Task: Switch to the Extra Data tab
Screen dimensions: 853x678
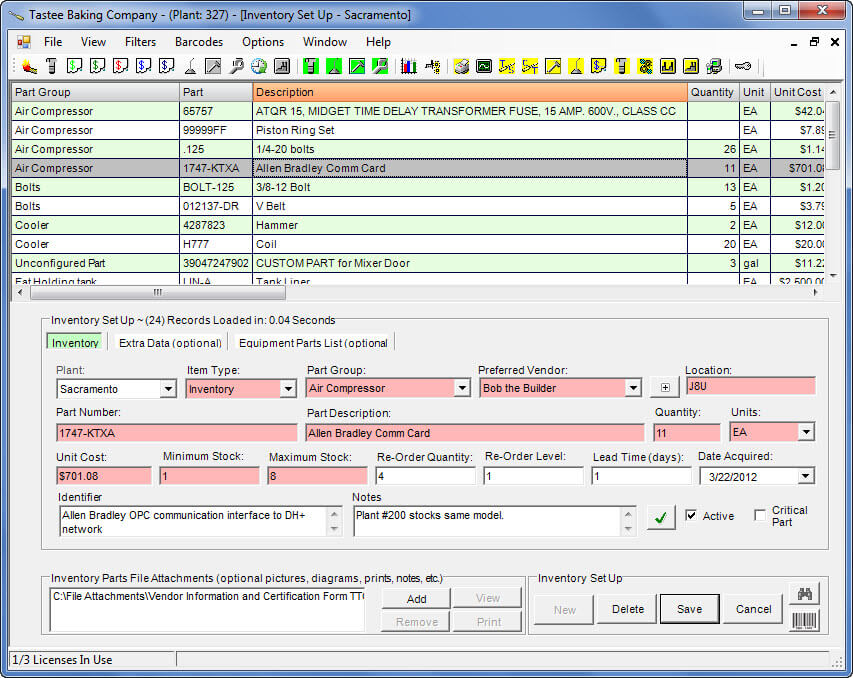Action: point(170,342)
